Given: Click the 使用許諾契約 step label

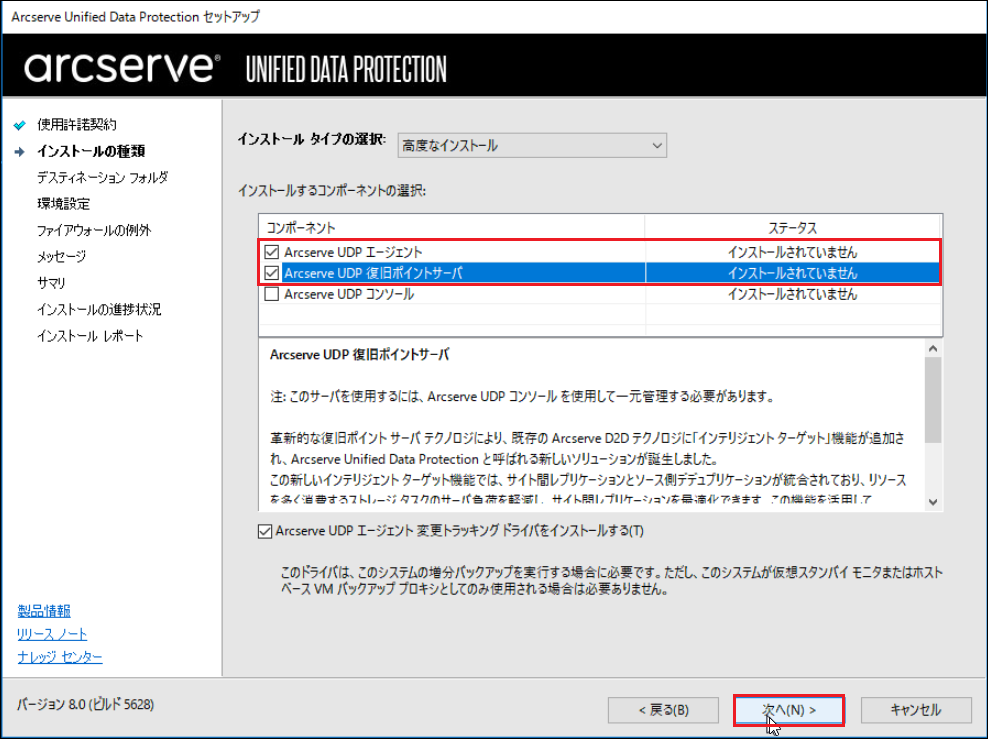Looking at the screenshot, I should (x=76, y=125).
